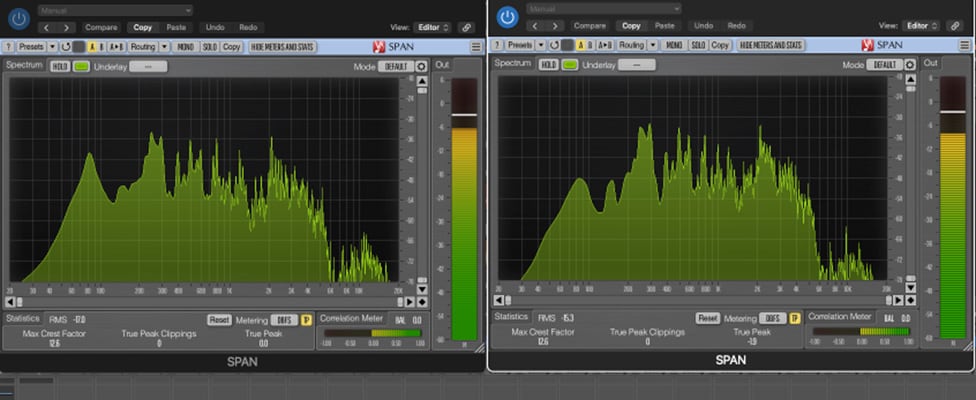Open the Mode DEFAULT selector in right SPAN
This screenshot has height=400, width=976.
point(884,65)
